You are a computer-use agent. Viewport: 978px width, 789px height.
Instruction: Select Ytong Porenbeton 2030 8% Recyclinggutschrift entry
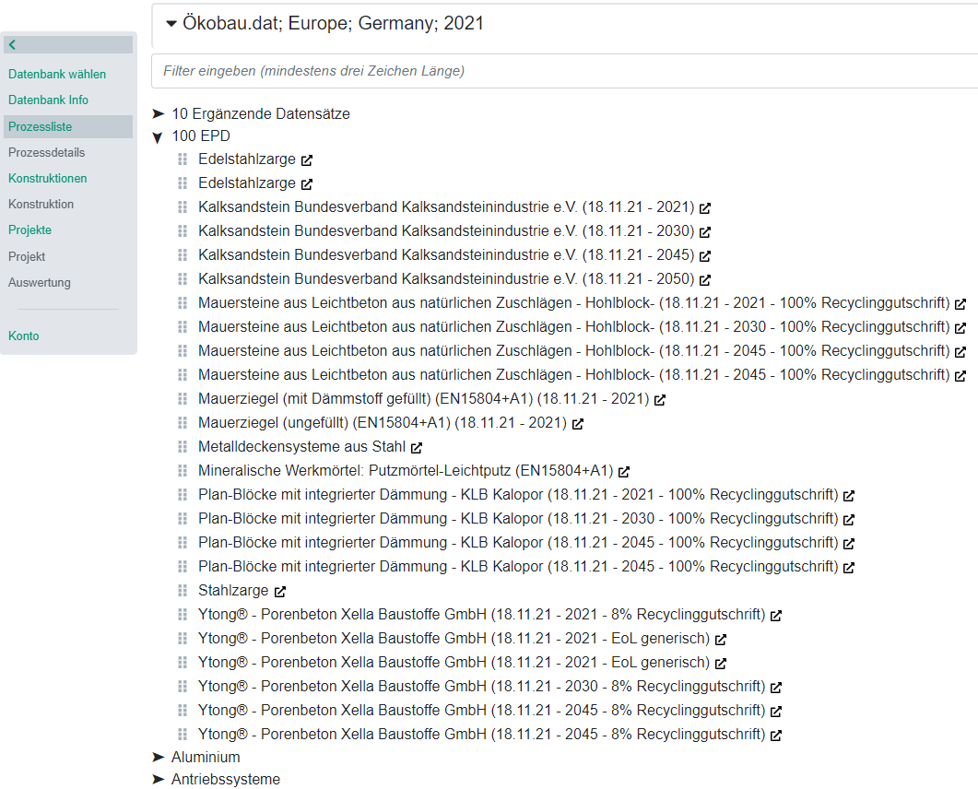(482, 686)
